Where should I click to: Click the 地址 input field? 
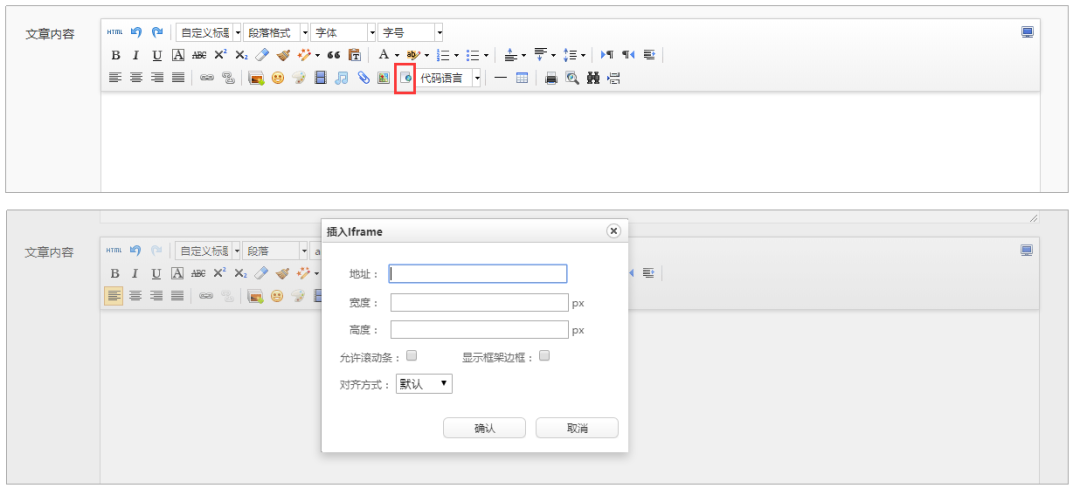tap(478, 274)
